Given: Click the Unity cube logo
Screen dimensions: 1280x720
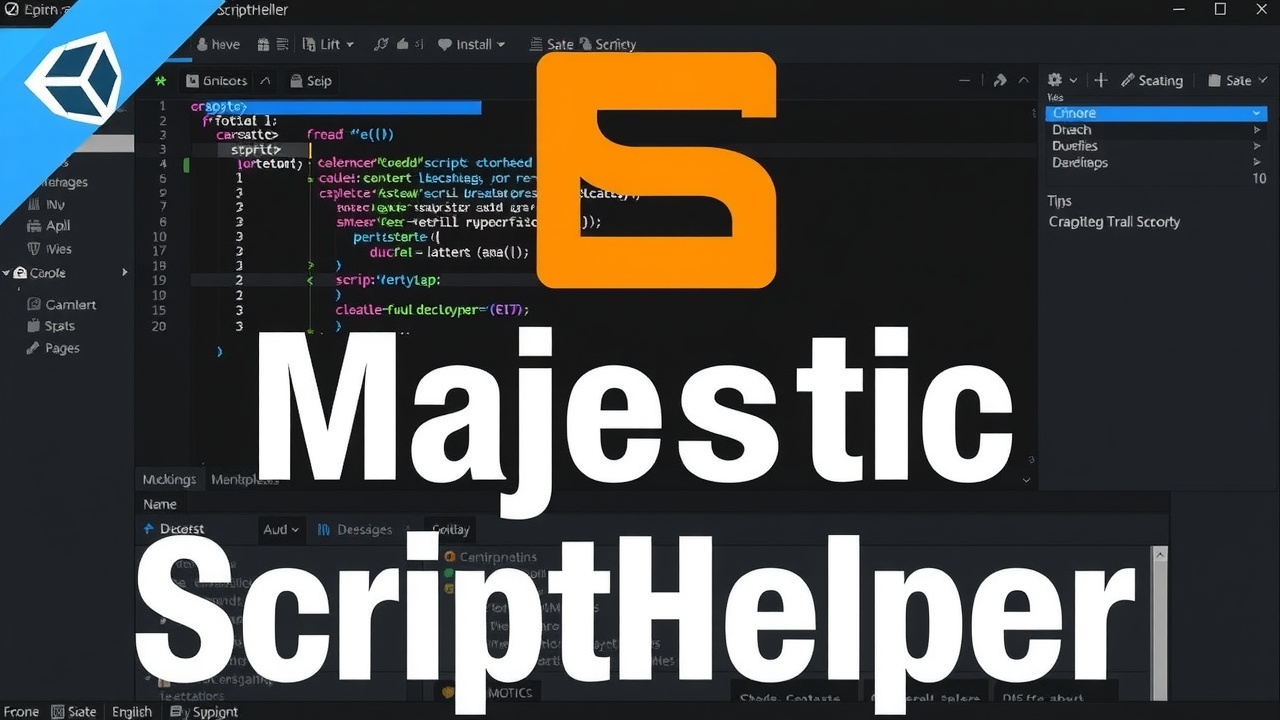Looking at the screenshot, I should click(72, 77).
